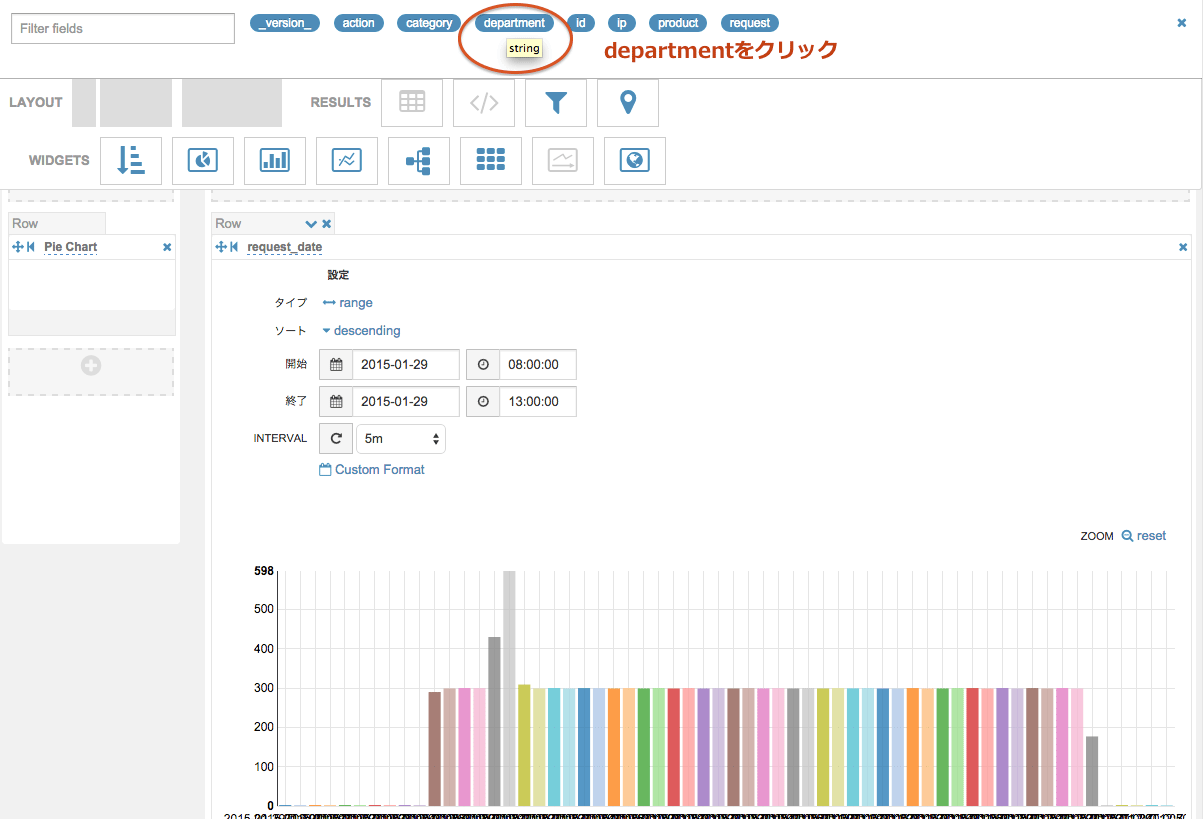The image size is (1203, 819).
Task: Select the HTML results widget icon
Action: coord(484,102)
